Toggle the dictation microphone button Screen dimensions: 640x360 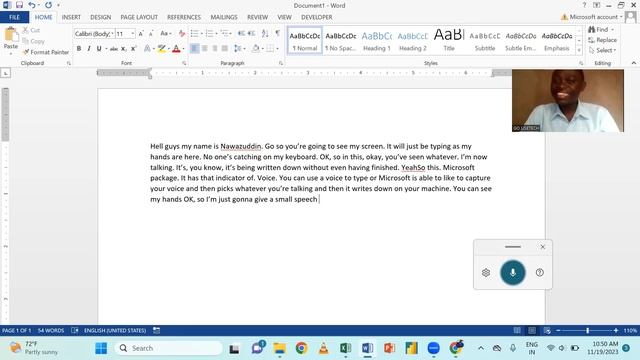513,272
